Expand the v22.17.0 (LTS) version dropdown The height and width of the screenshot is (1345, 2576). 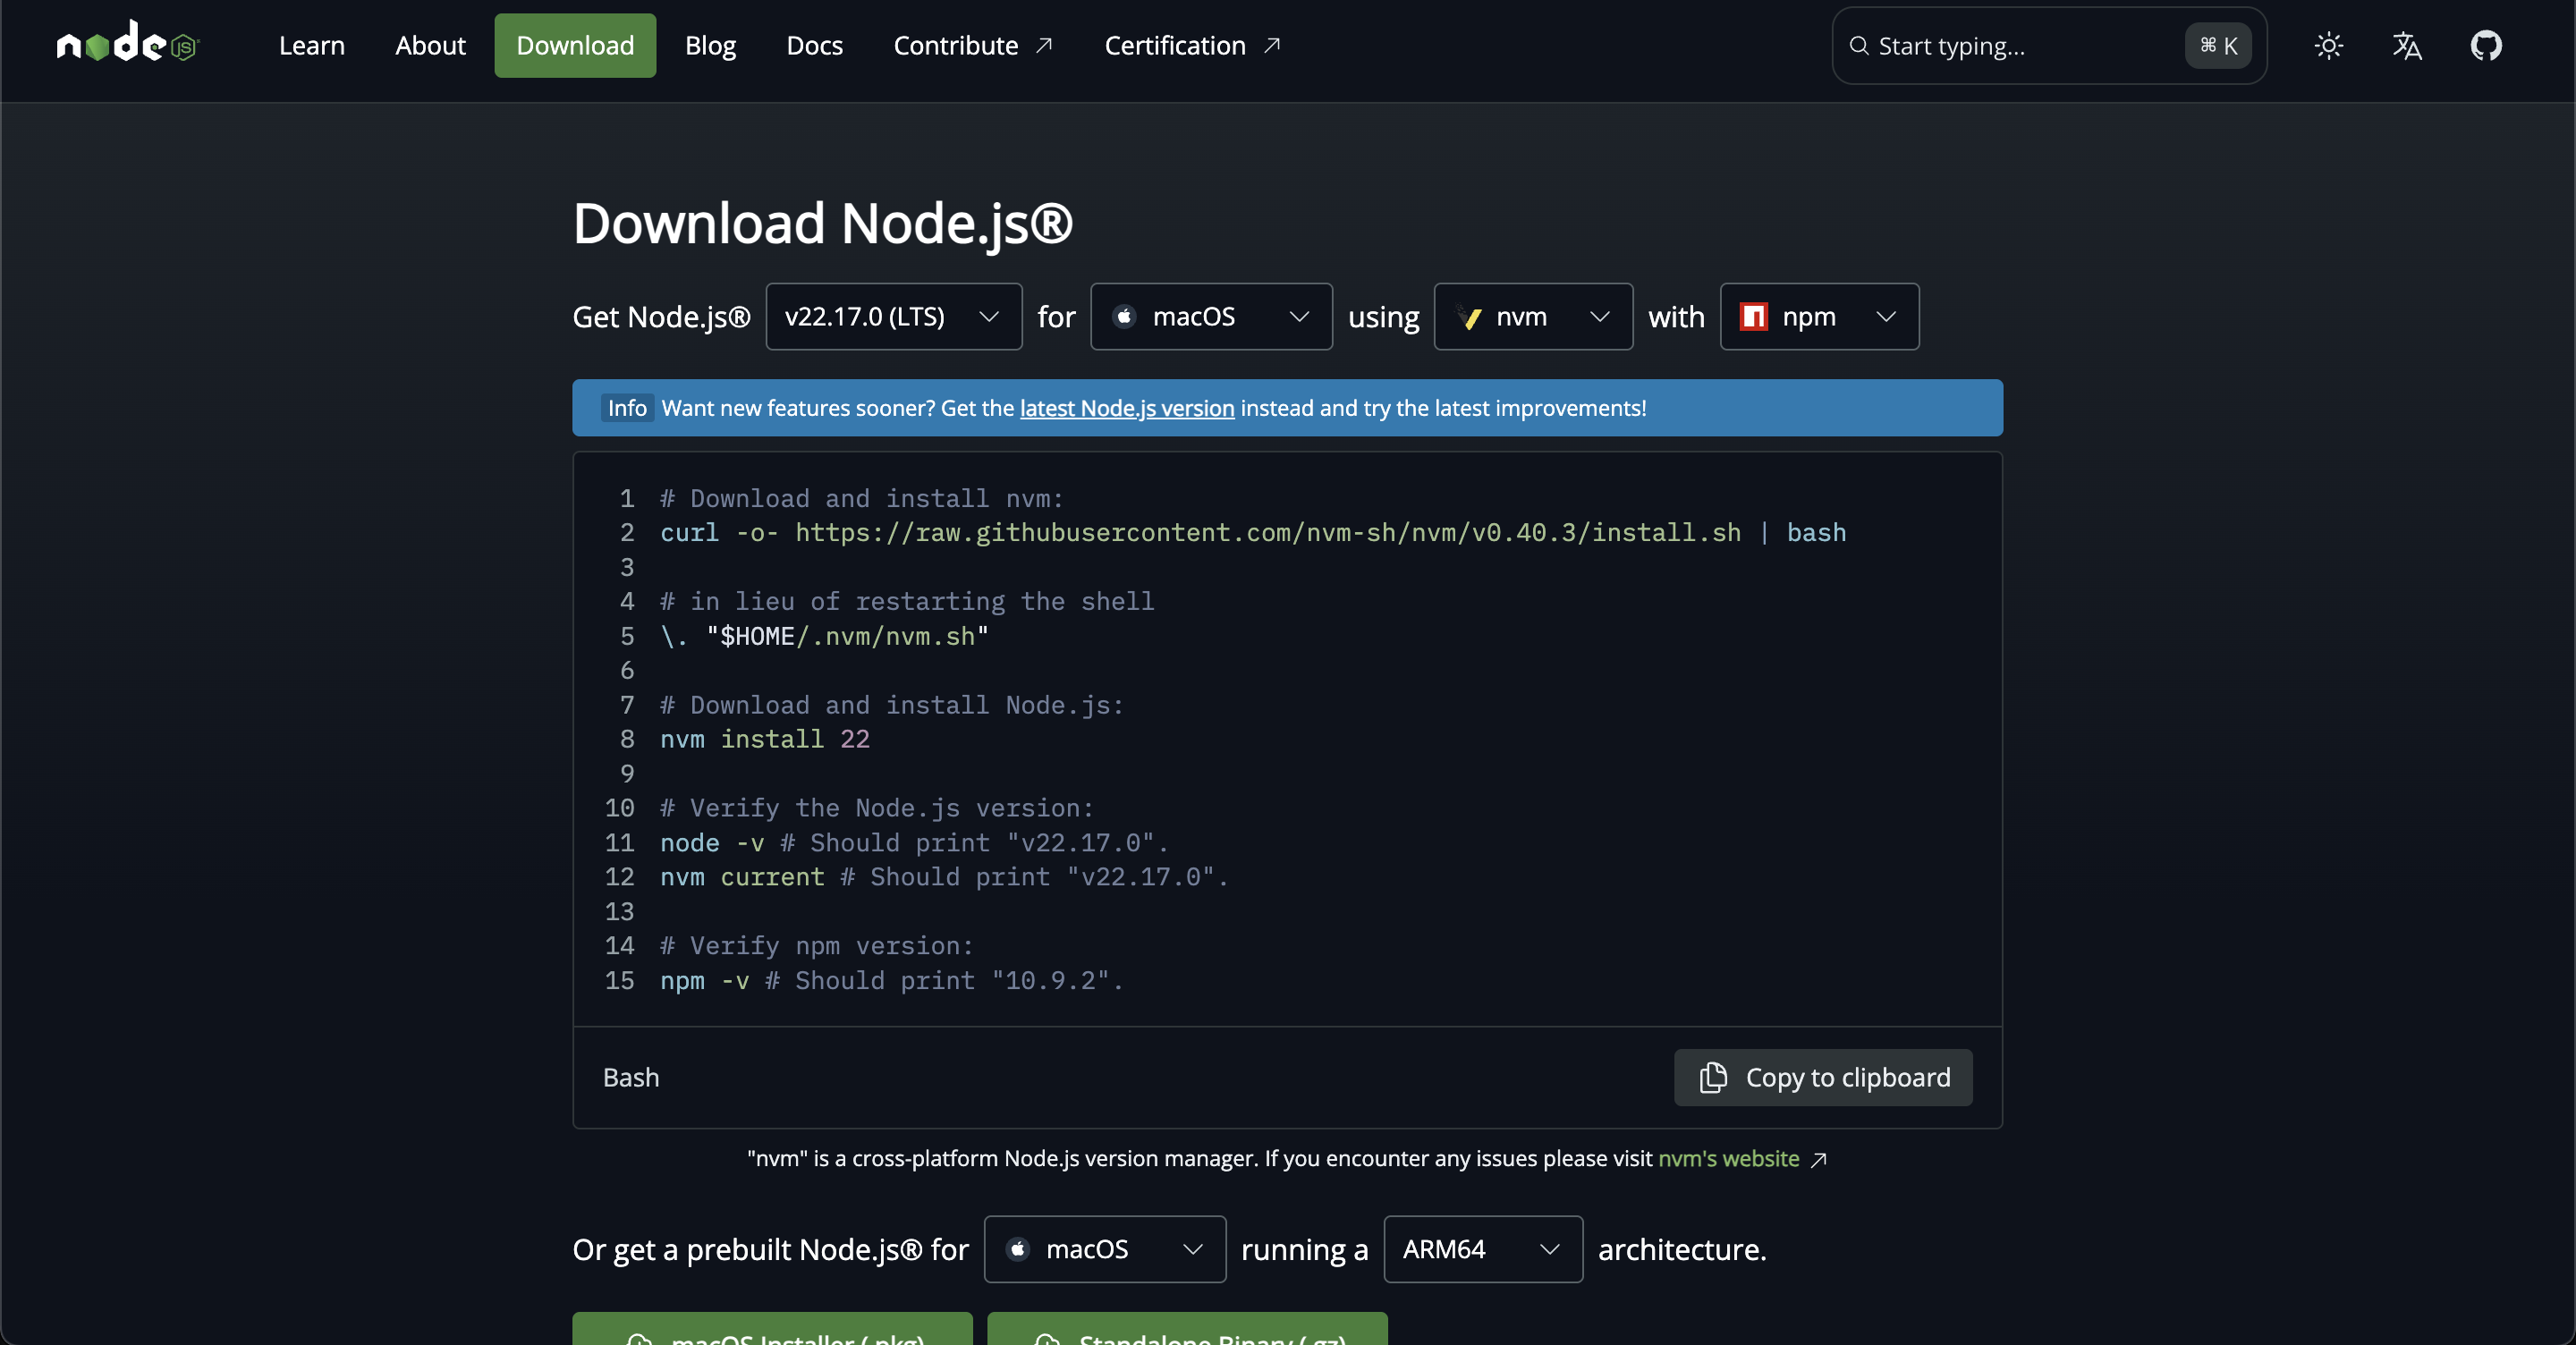pos(893,317)
